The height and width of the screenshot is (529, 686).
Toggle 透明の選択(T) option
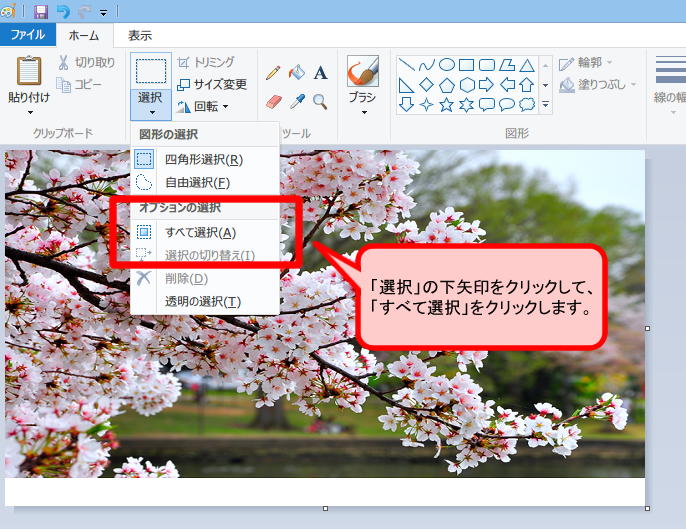(x=205, y=301)
